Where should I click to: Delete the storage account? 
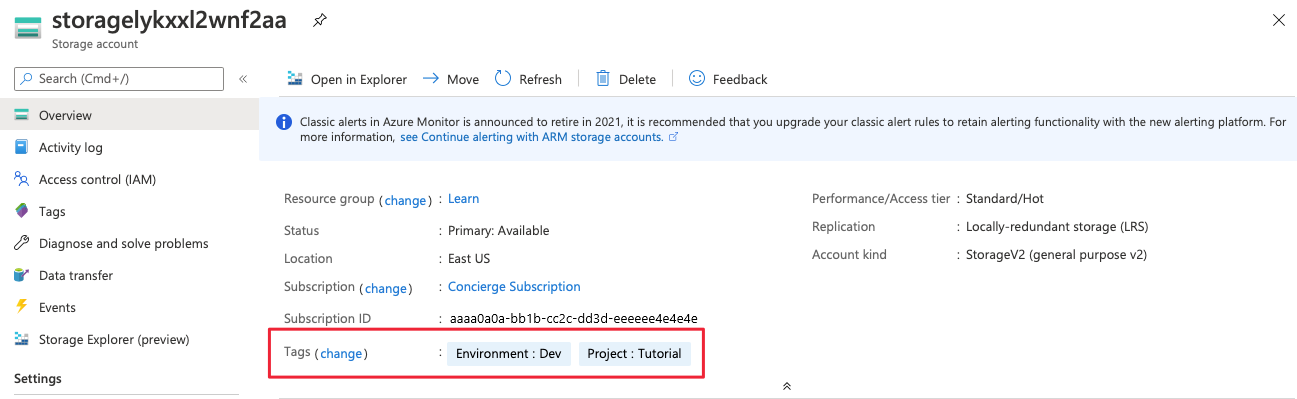(x=626, y=79)
